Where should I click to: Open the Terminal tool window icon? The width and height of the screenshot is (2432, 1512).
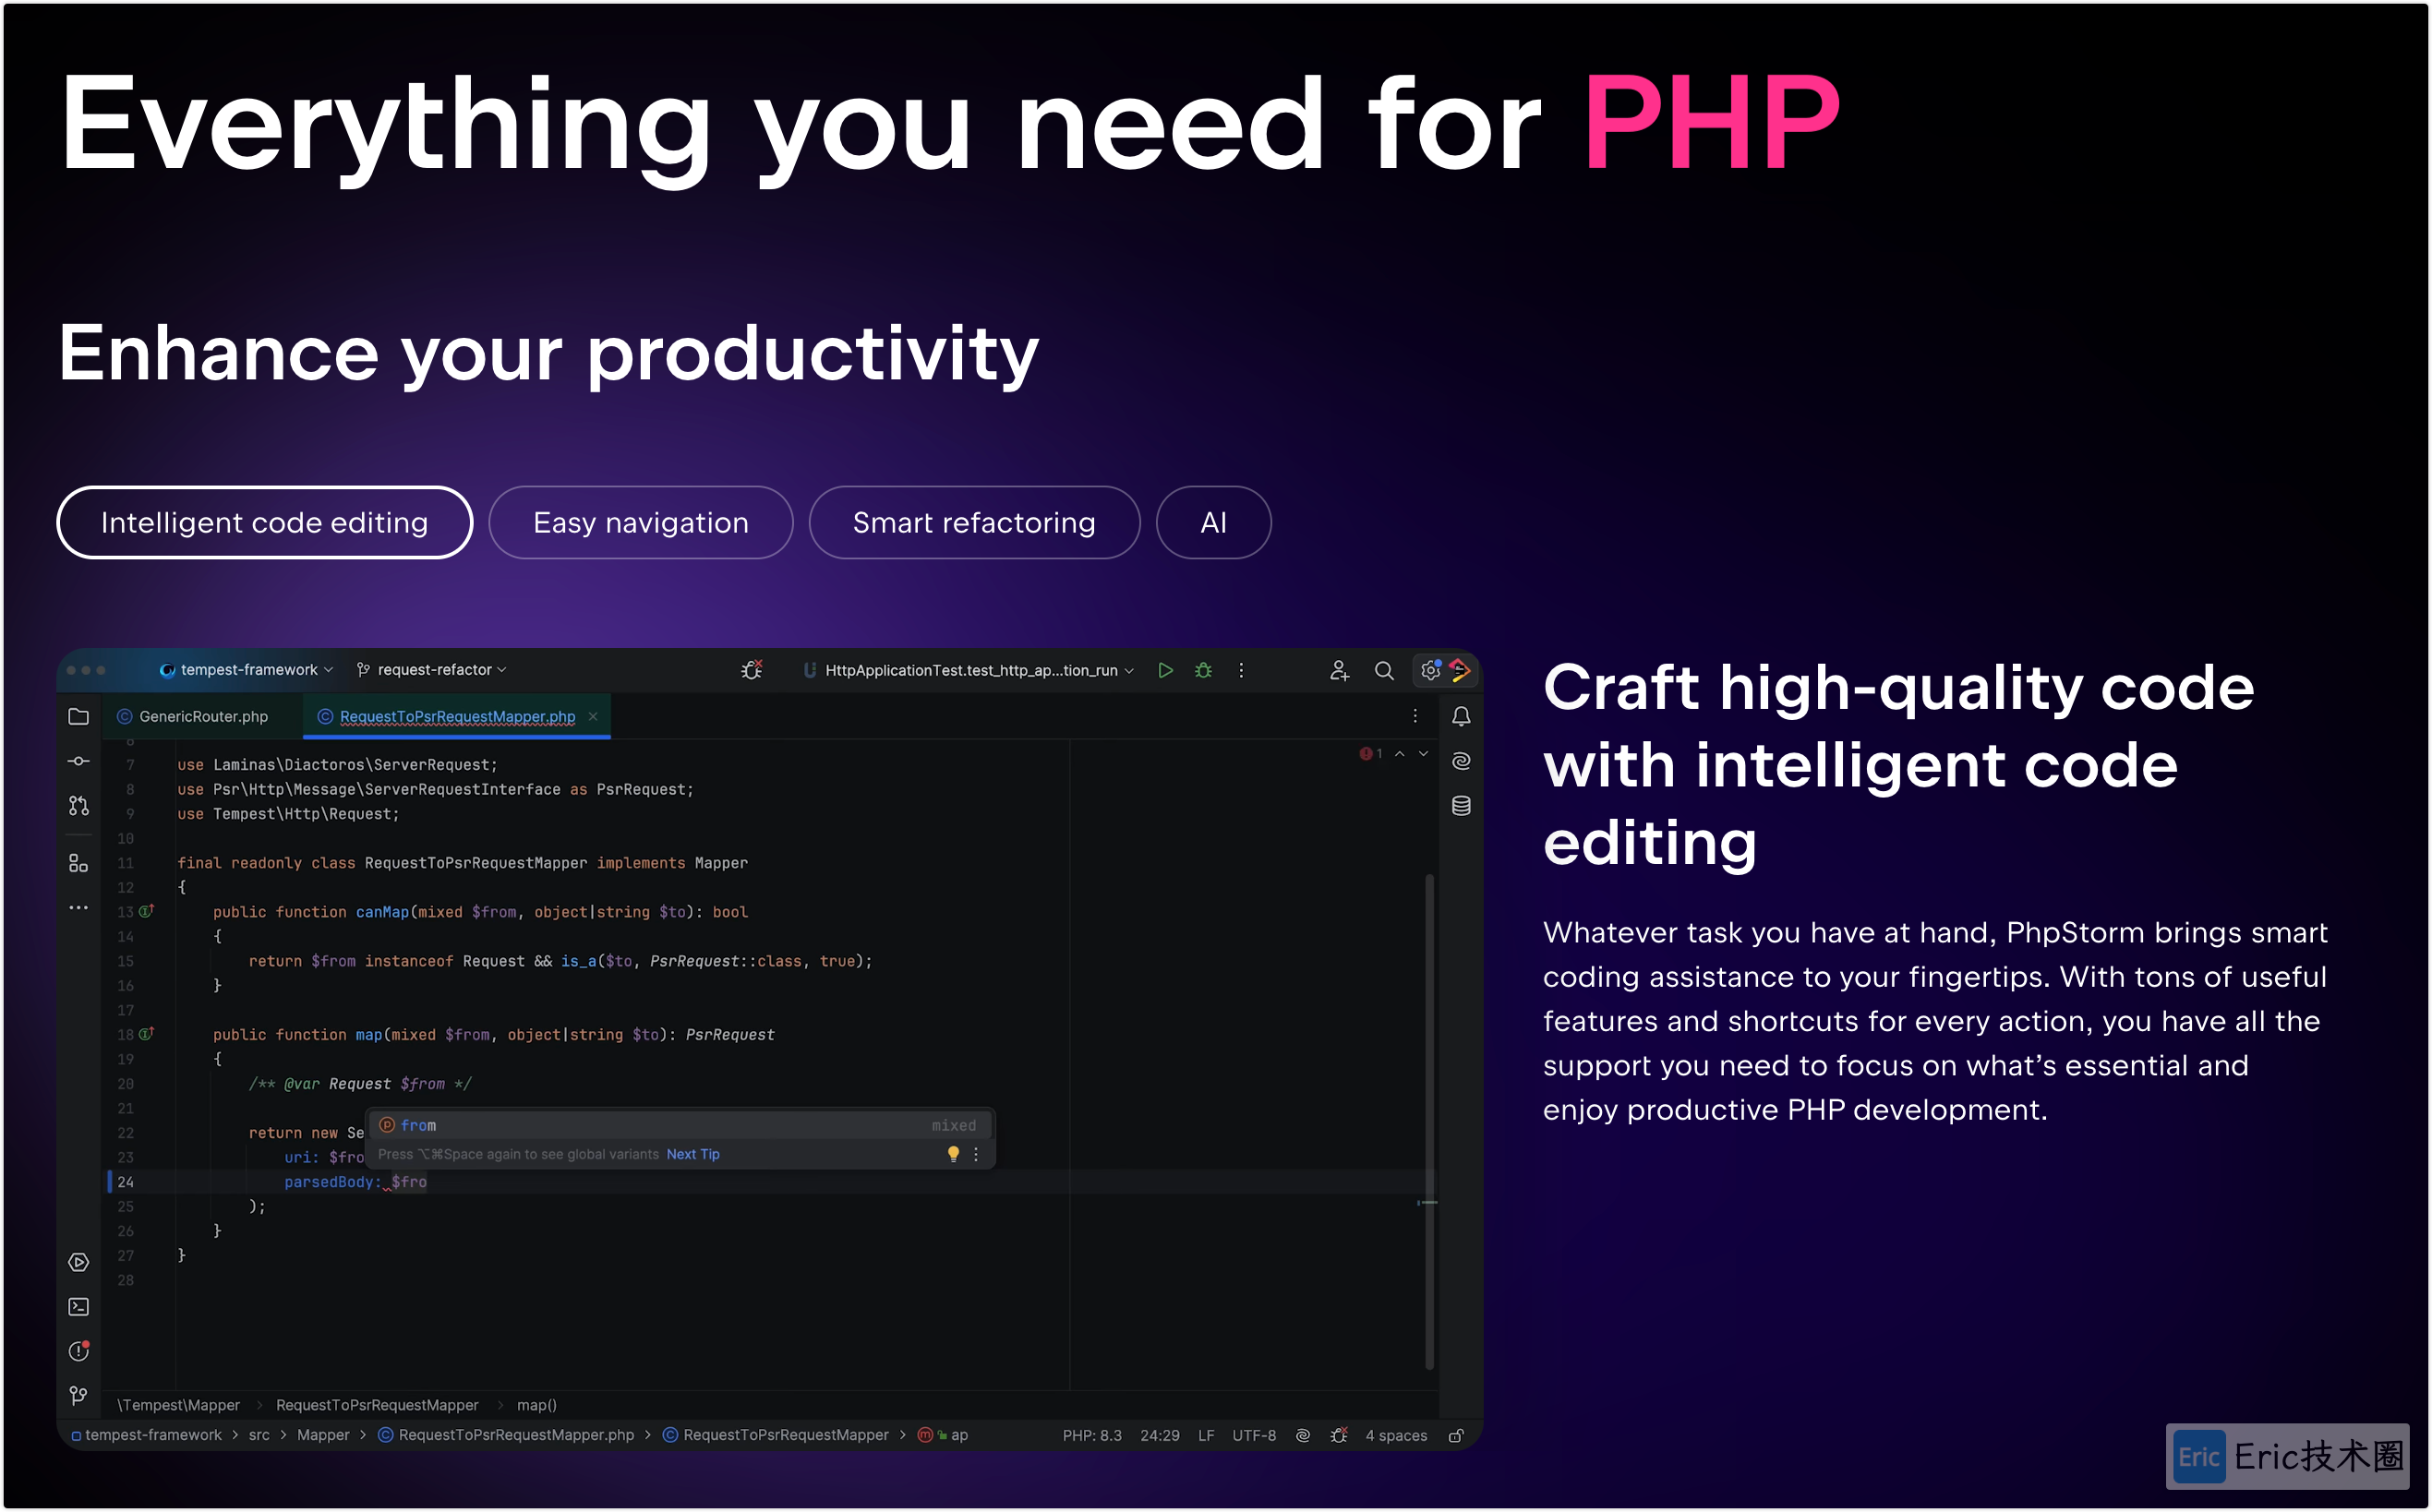point(78,1307)
